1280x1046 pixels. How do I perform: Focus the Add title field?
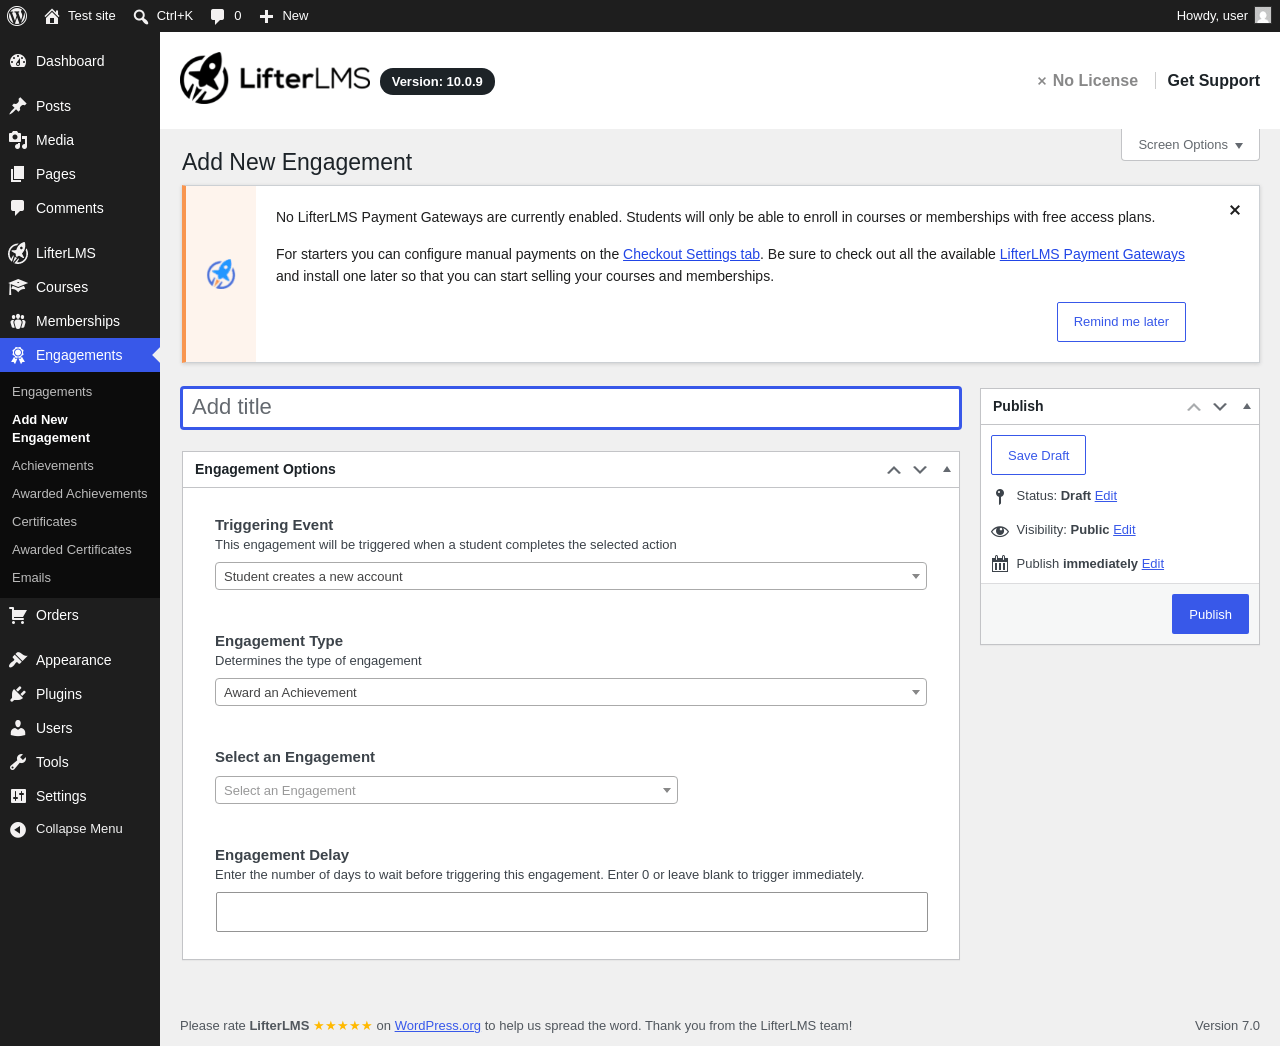pos(571,408)
